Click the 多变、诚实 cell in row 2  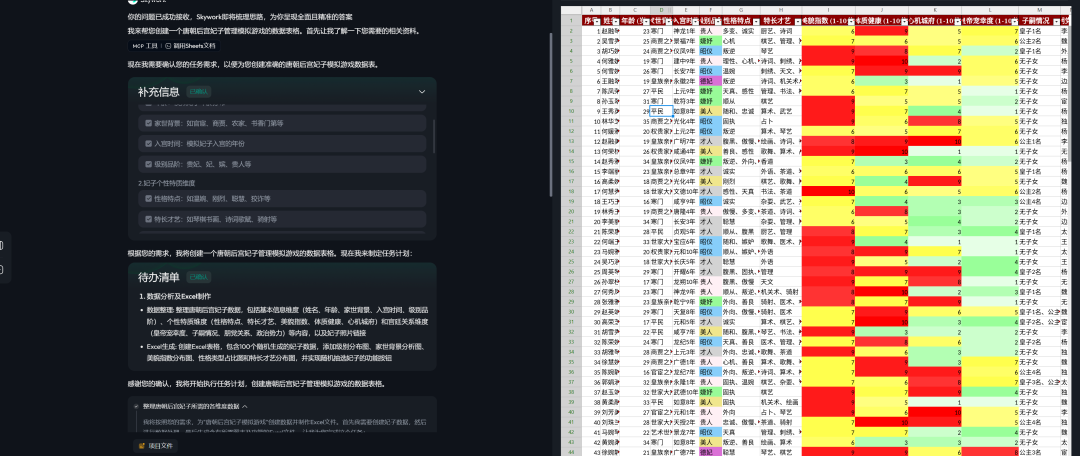[740, 31]
